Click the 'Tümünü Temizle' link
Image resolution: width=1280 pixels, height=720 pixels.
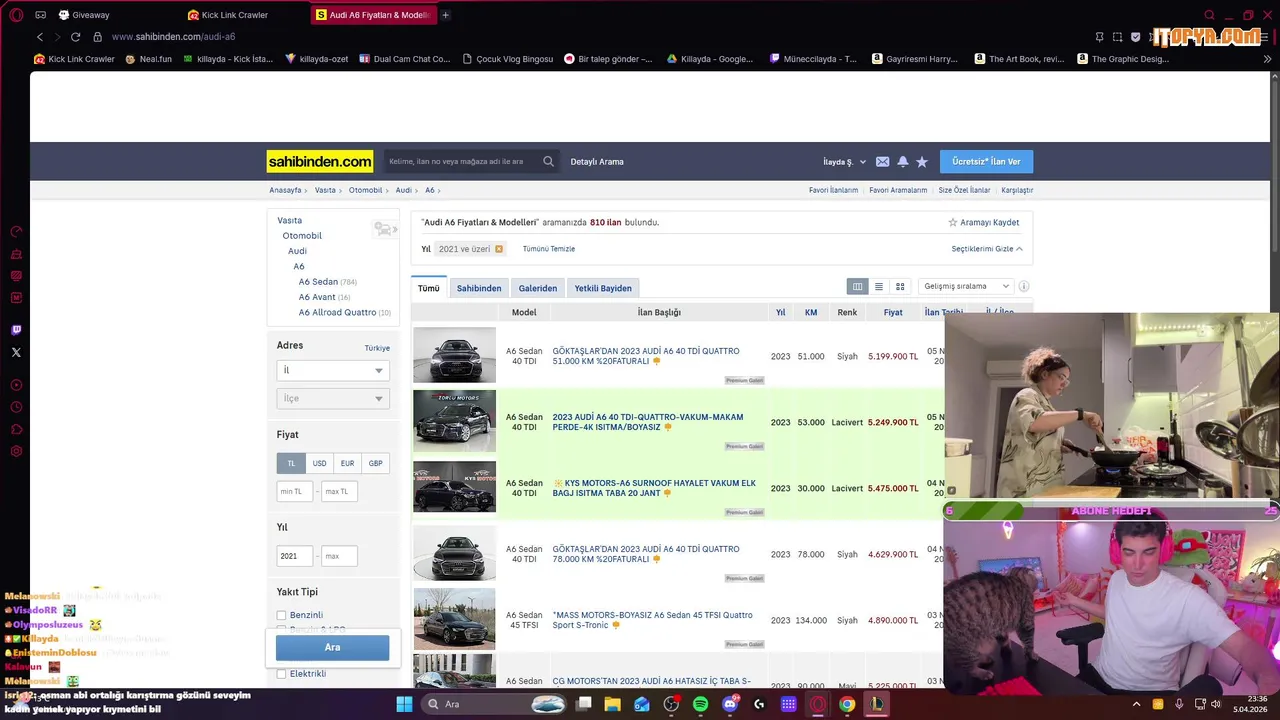pyautogui.click(x=549, y=249)
